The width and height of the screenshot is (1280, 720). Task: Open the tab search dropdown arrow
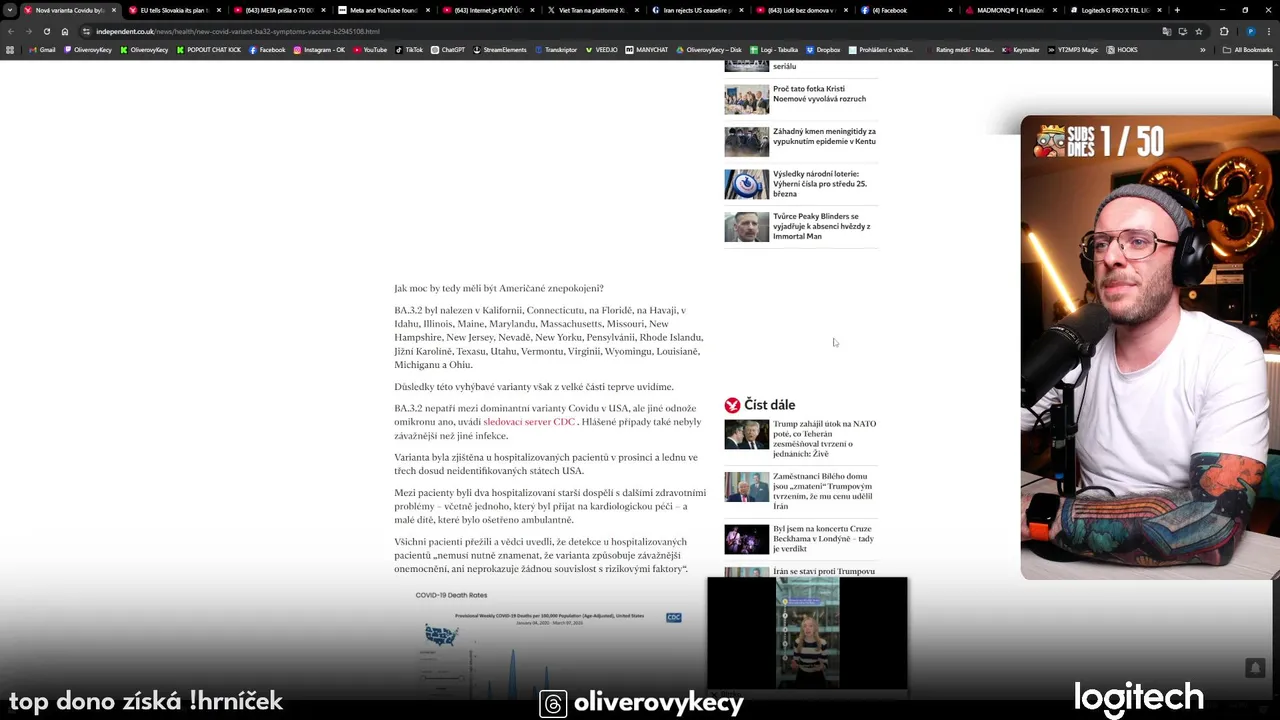[10, 10]
